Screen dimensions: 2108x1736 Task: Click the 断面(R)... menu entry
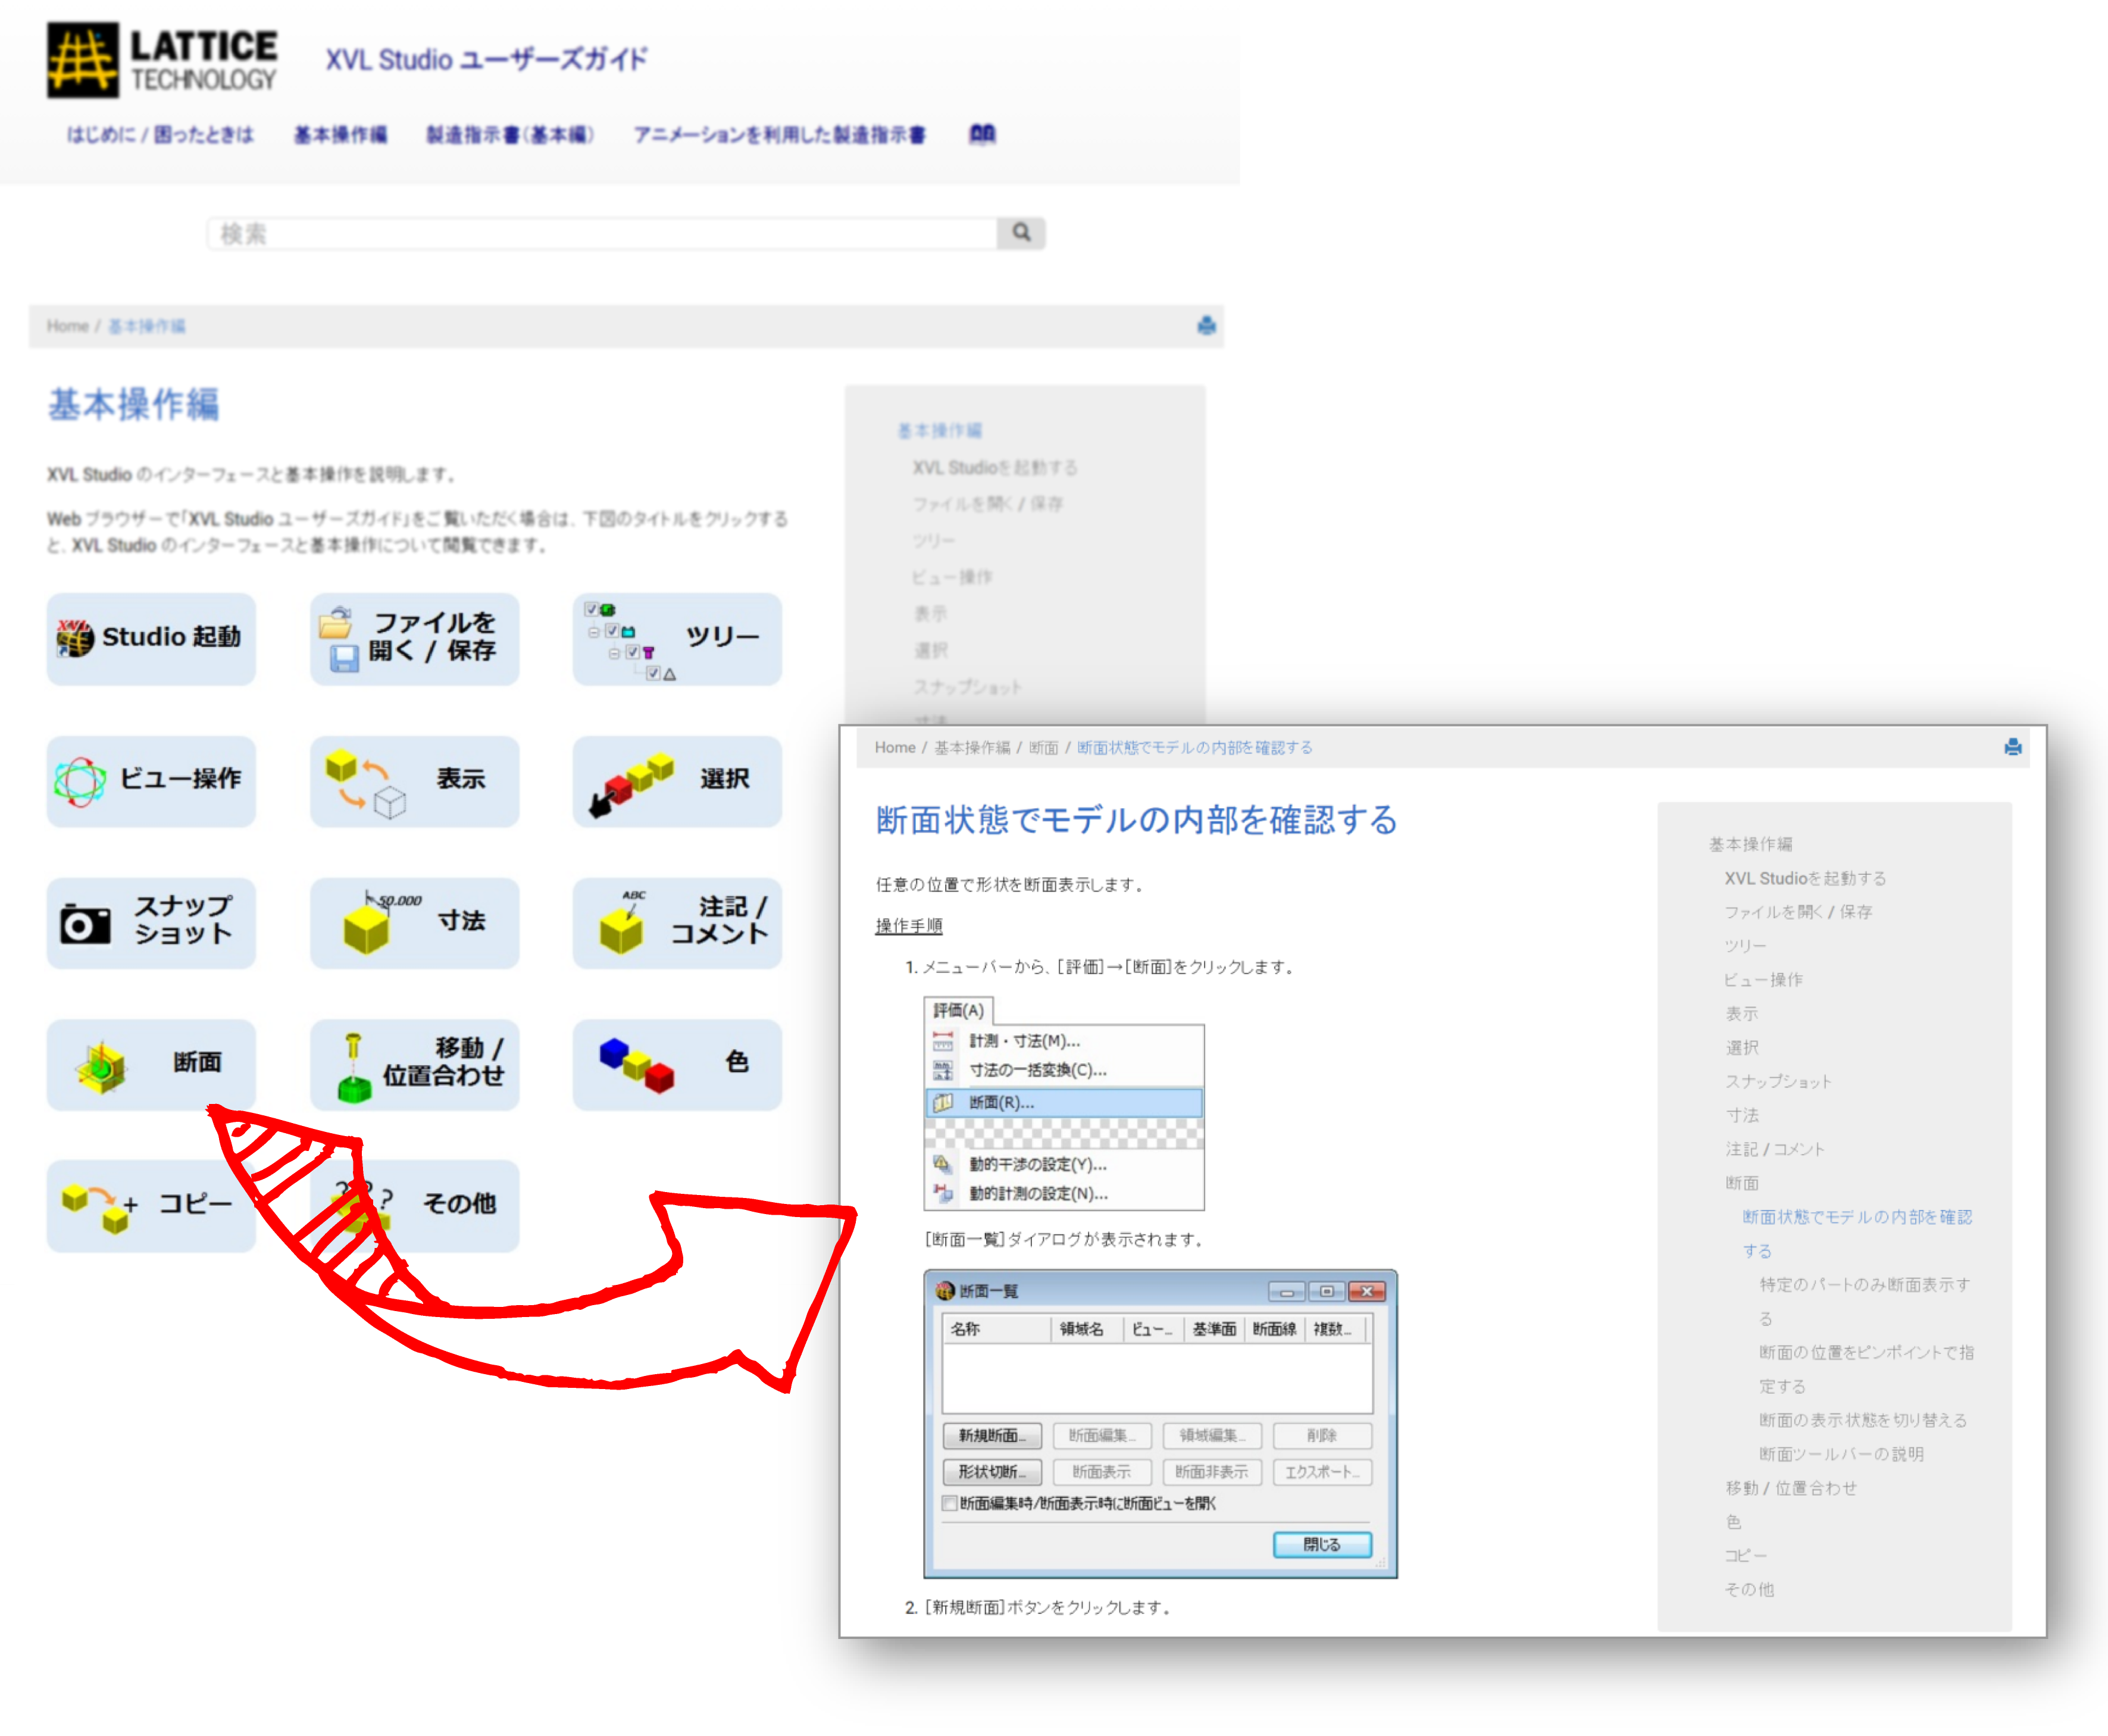1064,1102
